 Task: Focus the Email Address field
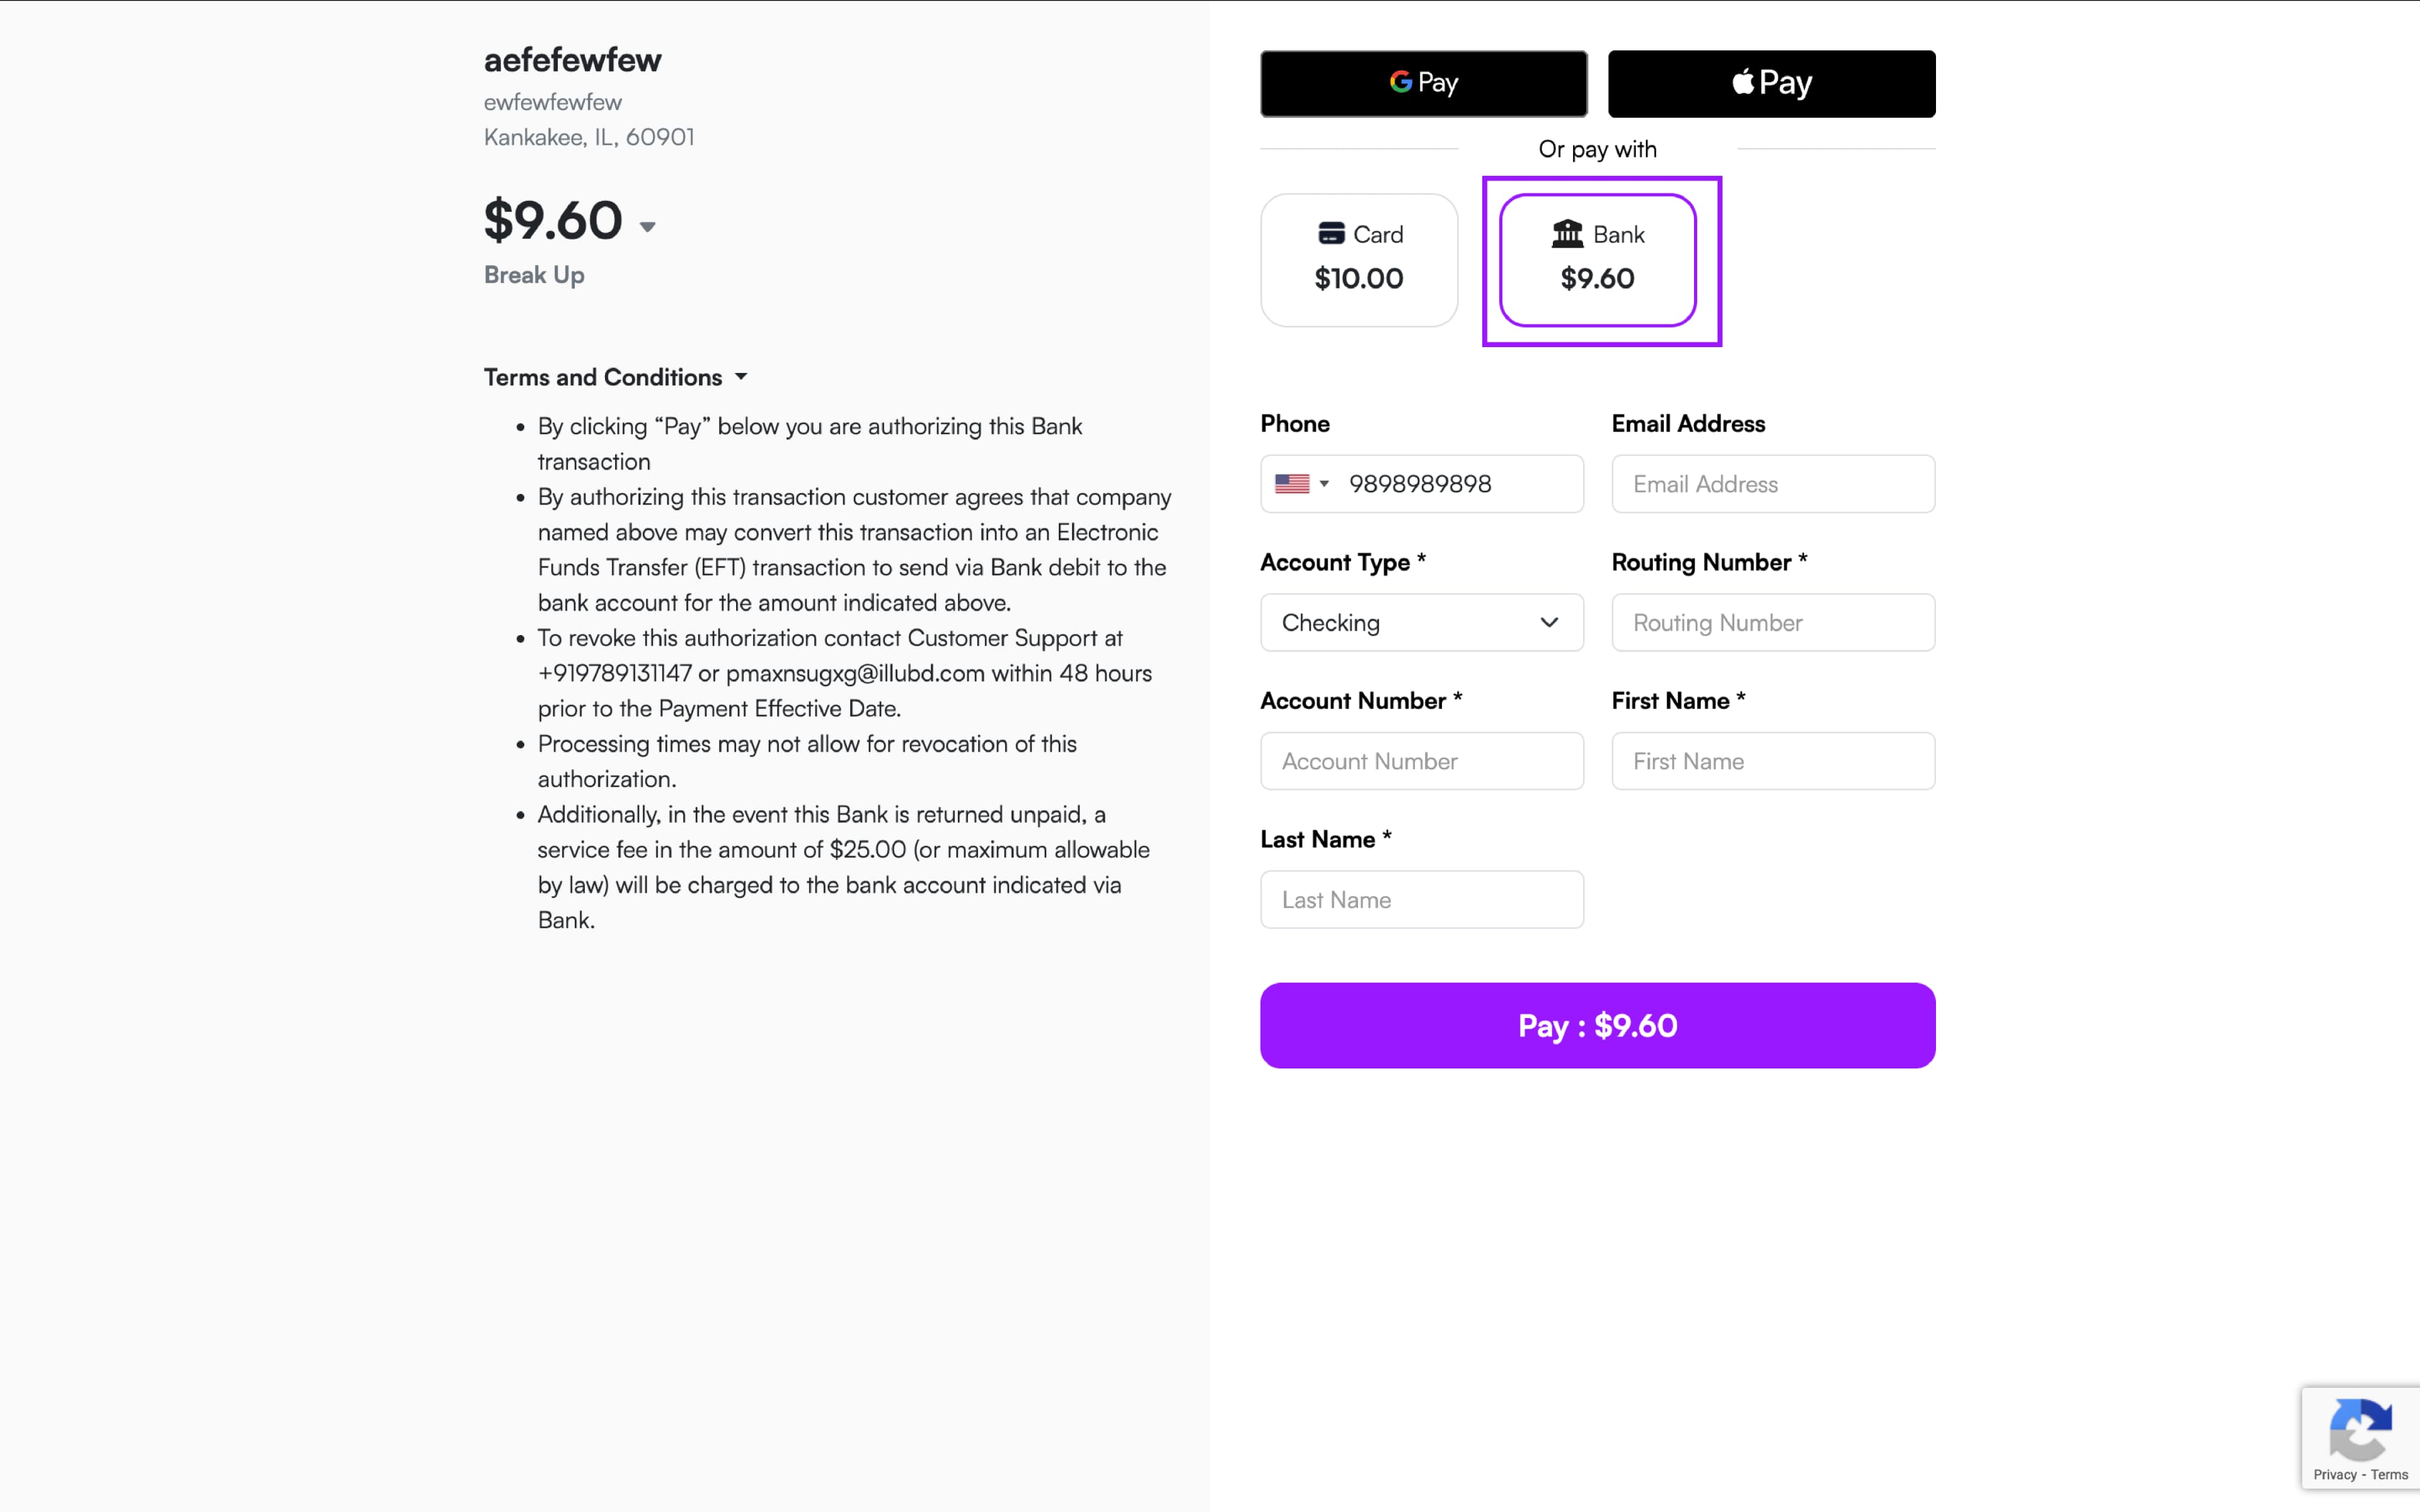click(1772, 484)
